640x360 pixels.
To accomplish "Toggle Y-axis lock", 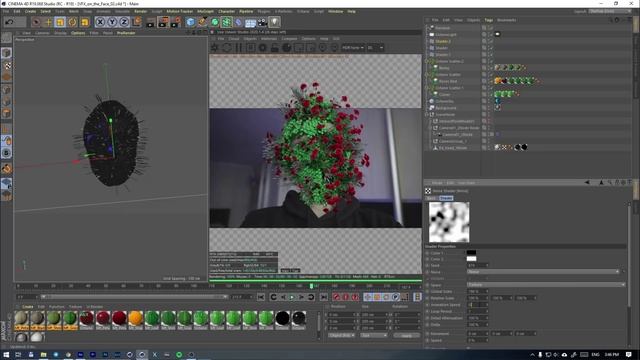I will (x=112, y=22).
